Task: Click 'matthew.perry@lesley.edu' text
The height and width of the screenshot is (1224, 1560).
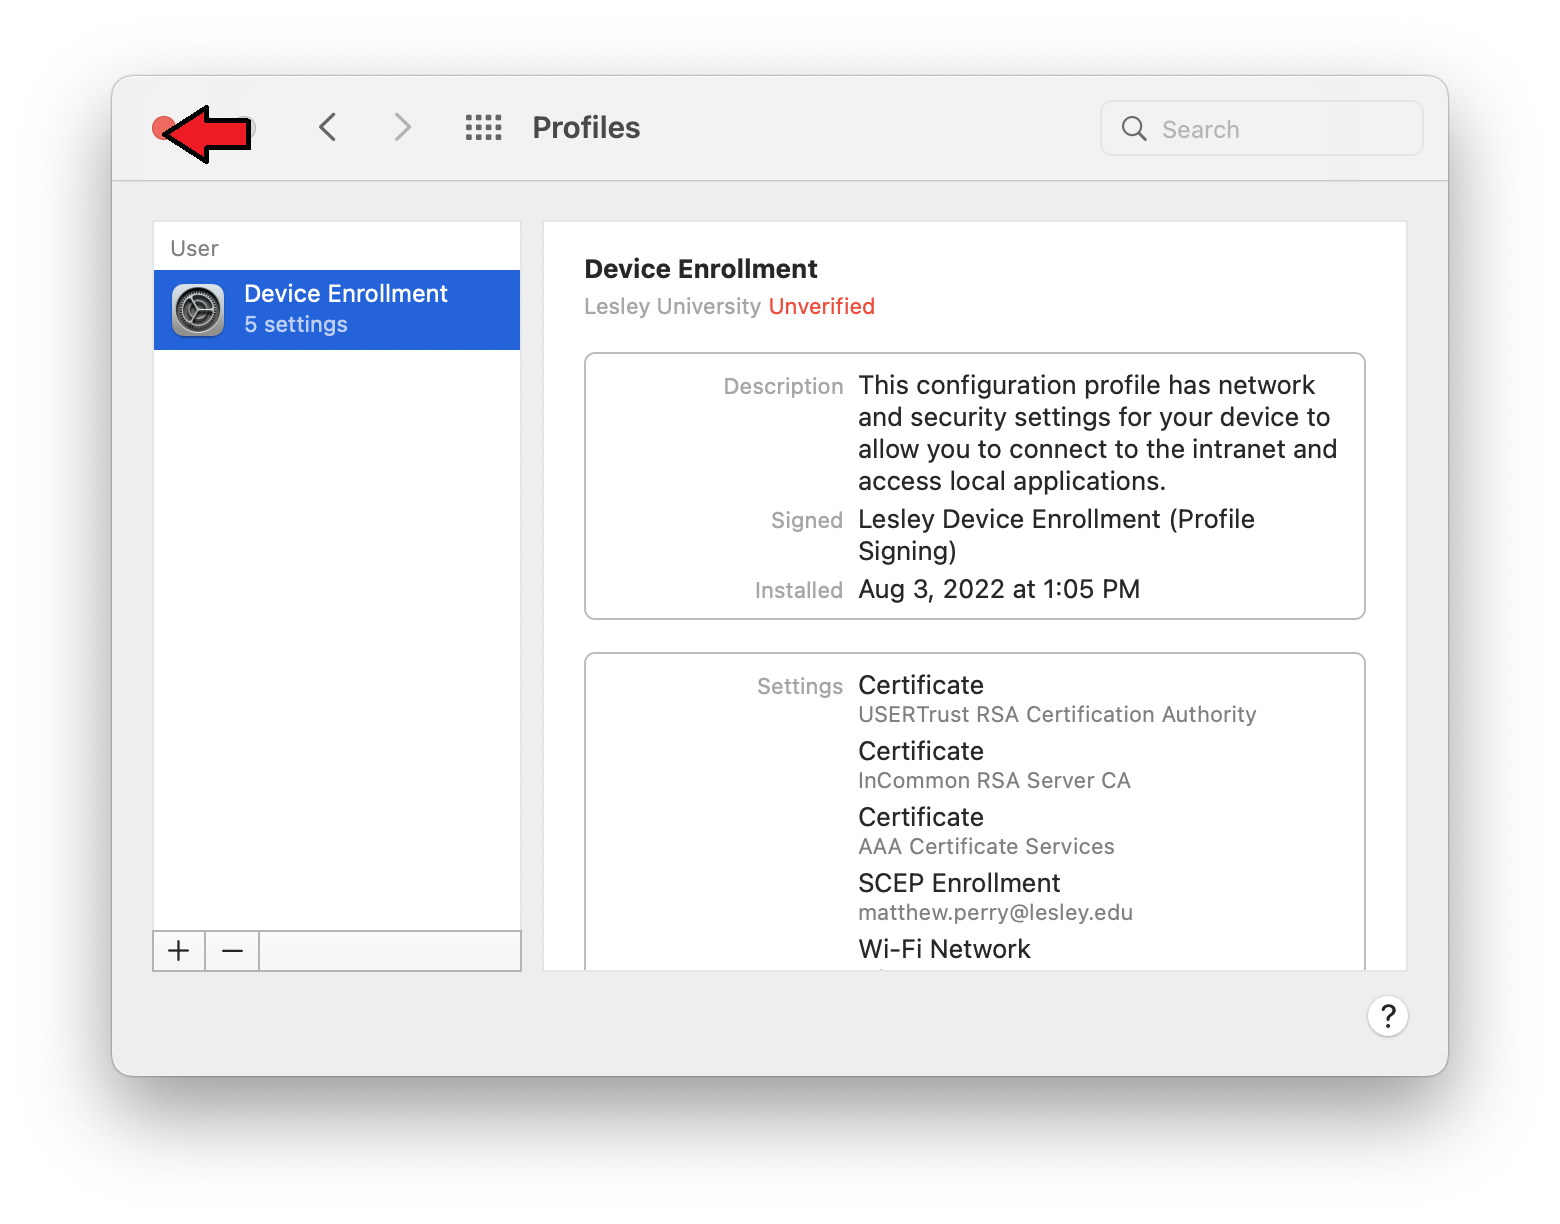Action: point(995,912)
